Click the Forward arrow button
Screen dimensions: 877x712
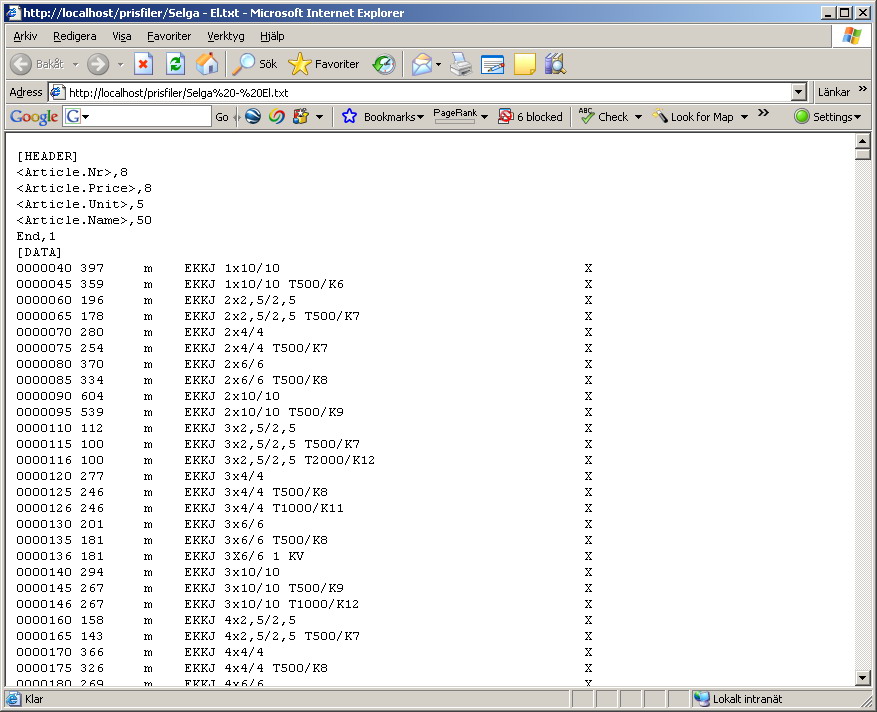(98, 64)
